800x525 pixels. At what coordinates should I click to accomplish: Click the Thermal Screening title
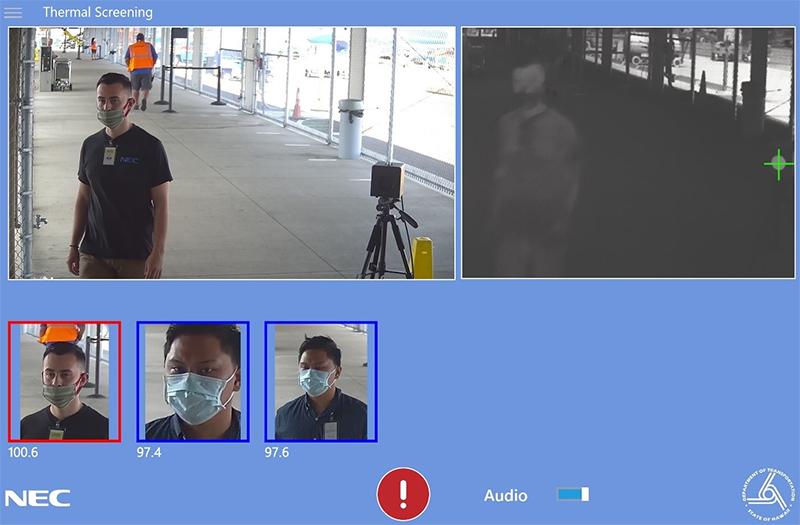tap(98, 13)
